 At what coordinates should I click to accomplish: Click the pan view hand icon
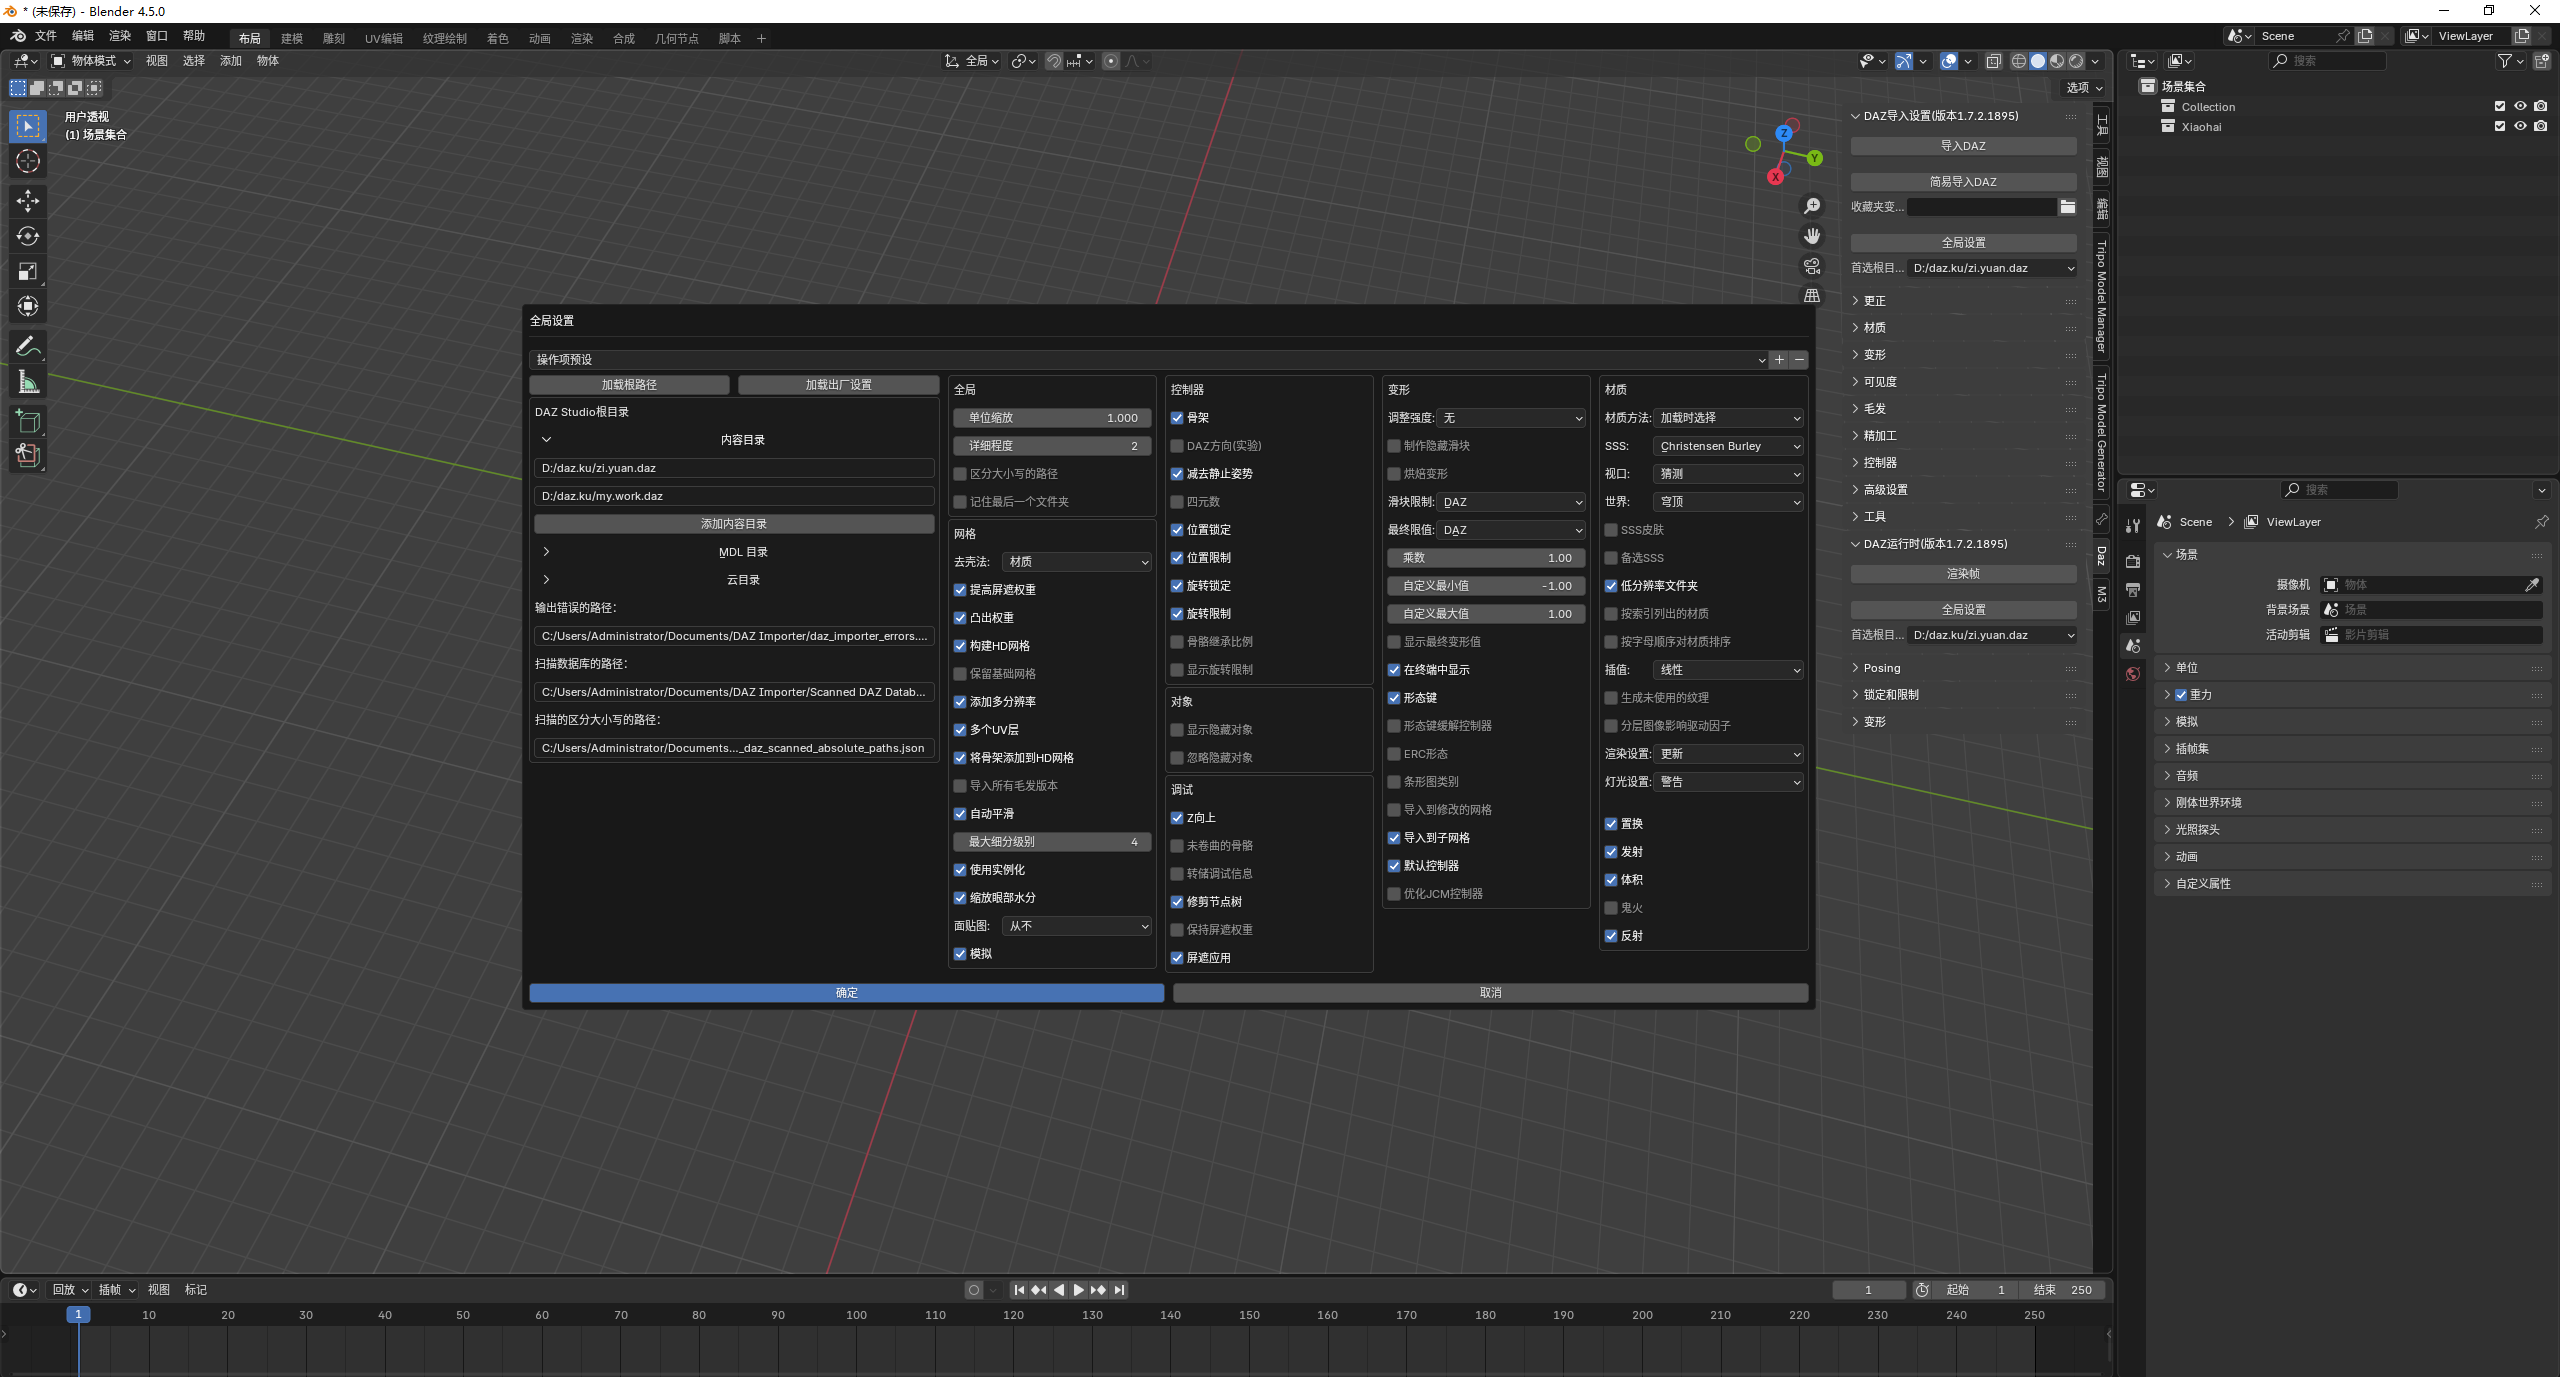pyautogui.click(x=1812, y=236)
